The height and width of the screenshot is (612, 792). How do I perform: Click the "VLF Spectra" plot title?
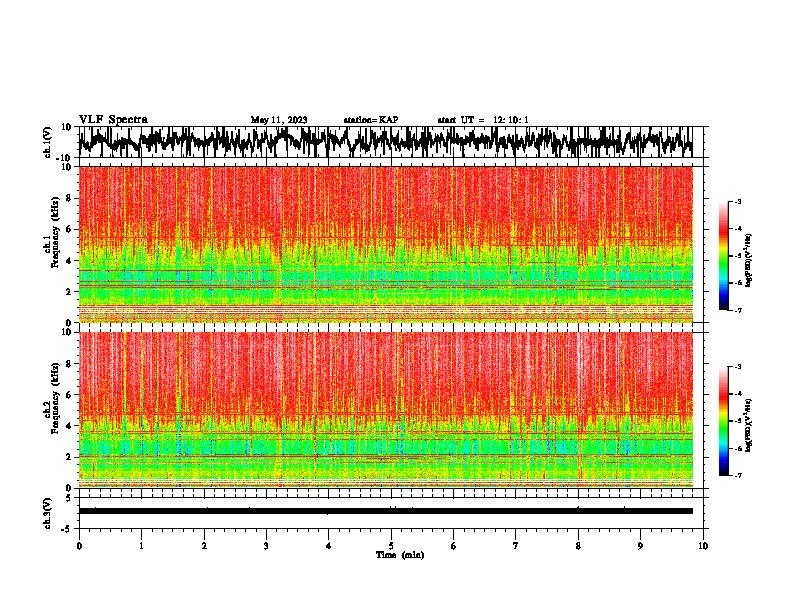[x=113, y=120]
